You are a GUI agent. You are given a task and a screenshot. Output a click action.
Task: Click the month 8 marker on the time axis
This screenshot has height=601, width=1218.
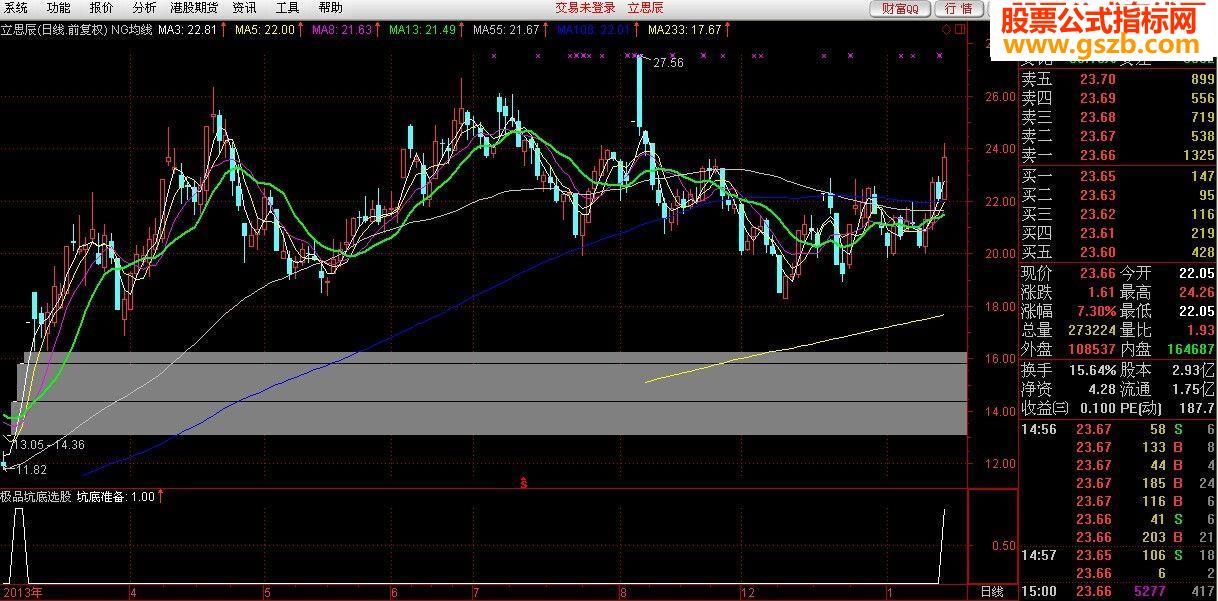point(623,593)
